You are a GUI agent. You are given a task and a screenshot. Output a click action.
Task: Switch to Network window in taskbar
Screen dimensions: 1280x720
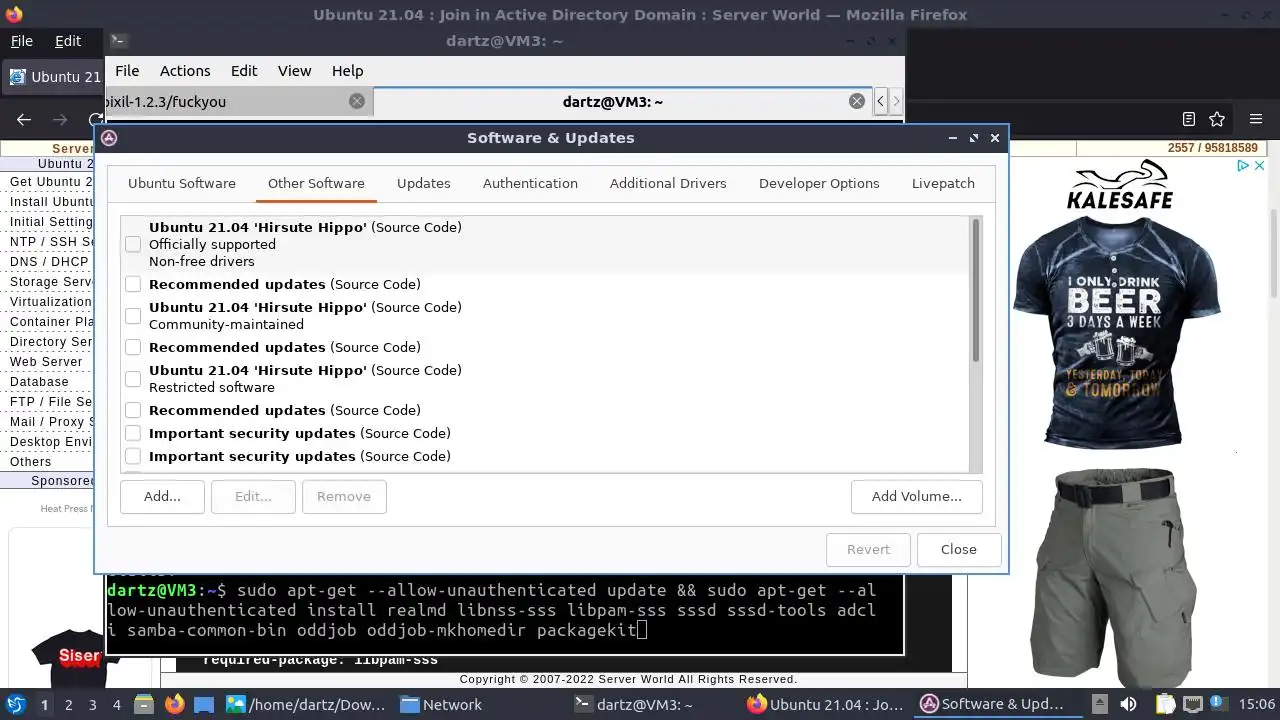(x=442, y=704)
